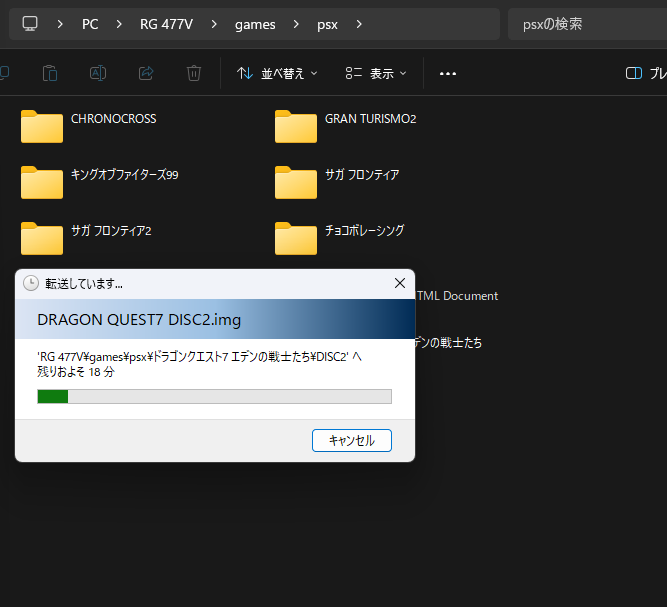Click the rename icon in the toolbar
The width and height of the screenshot is (667, 607).
coord(98,73)
